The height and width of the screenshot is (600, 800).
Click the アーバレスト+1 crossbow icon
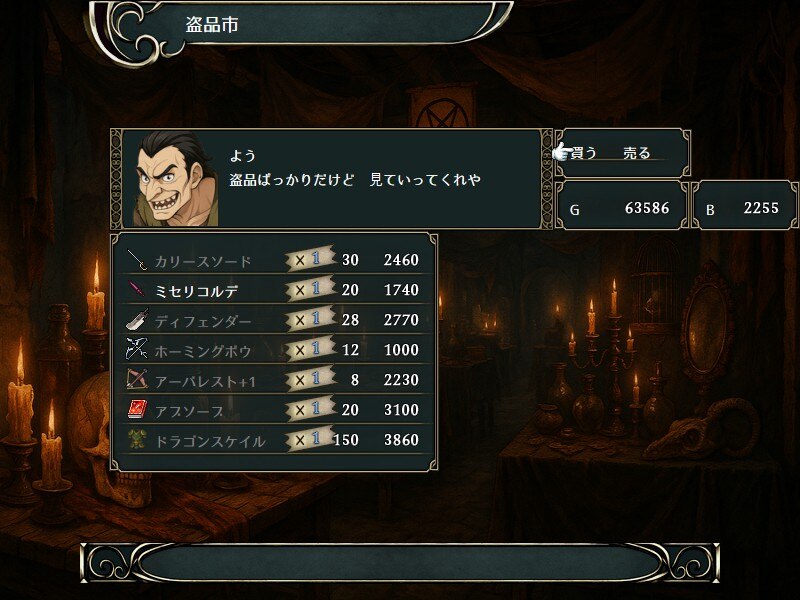(x=137, y=379)
